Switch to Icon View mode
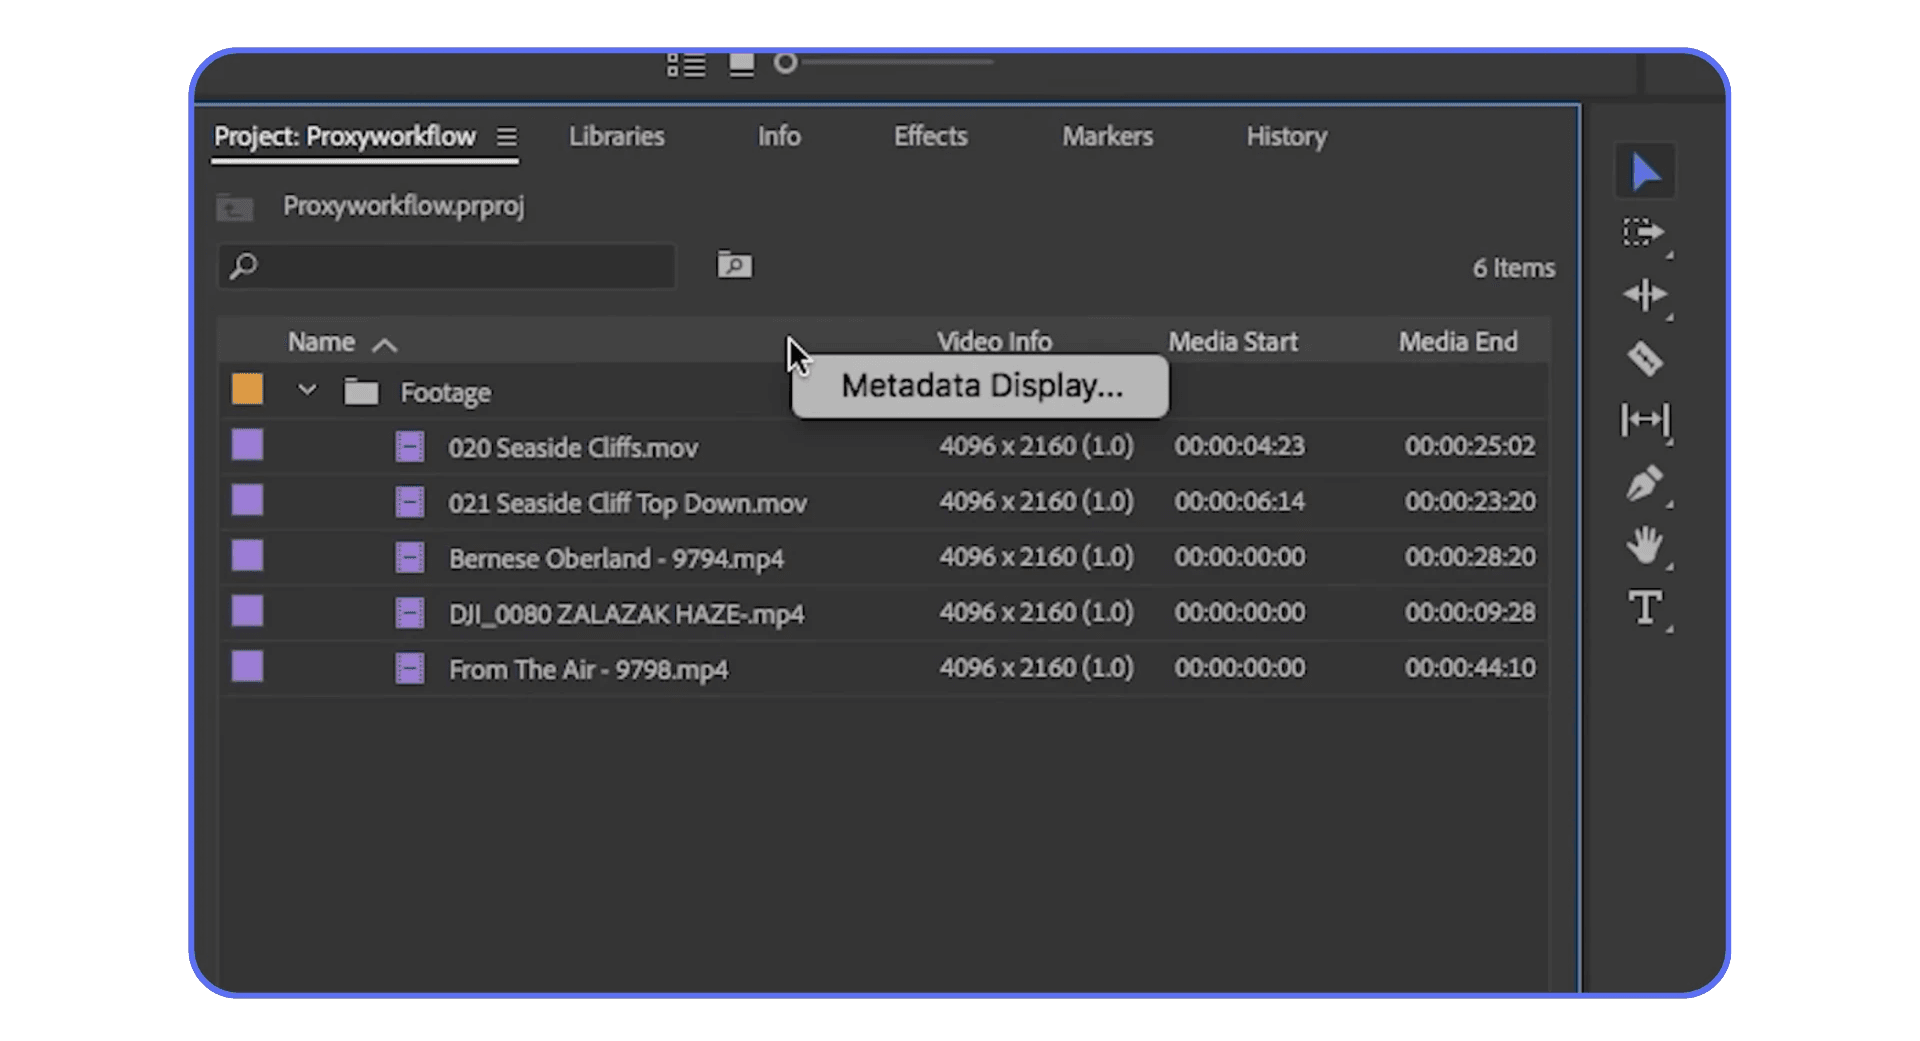The height and width of the screenshot is (1041, 1920). point(740,63)
